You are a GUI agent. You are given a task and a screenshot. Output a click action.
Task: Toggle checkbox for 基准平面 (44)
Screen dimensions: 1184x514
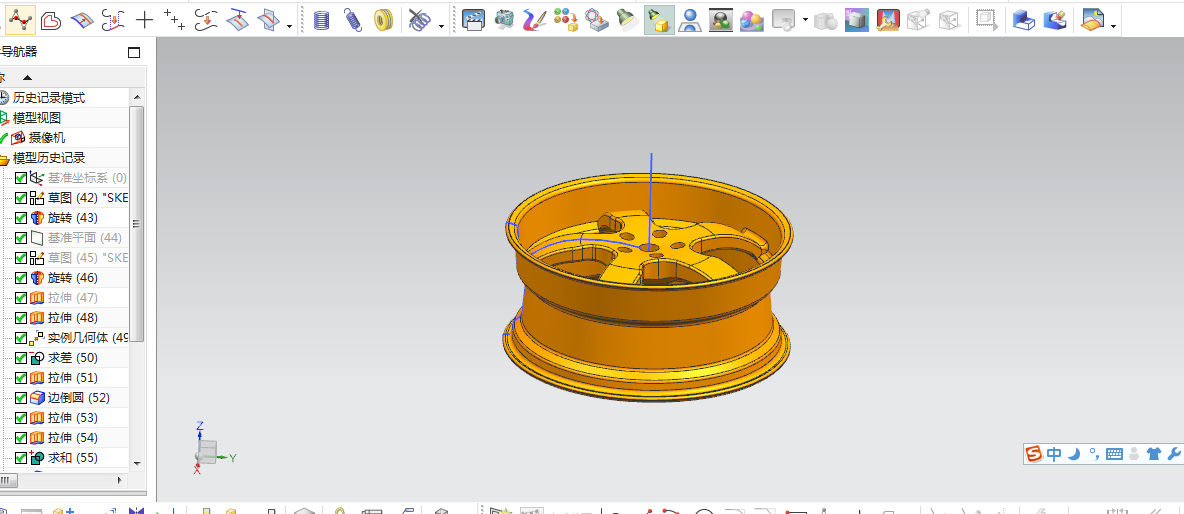pos(21,238)
